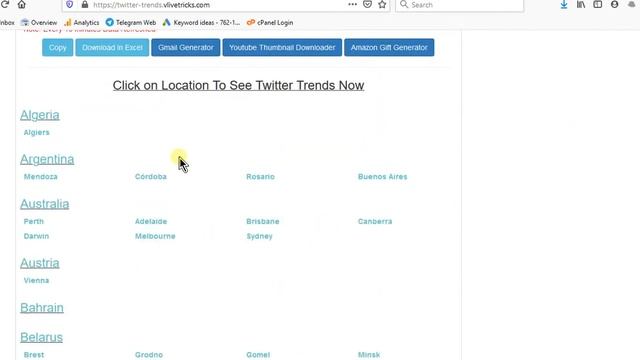The width and height of the screenshot is (640, 360).
Task: Open Amazon Gift Generator button
Action: tap(389, 47)
